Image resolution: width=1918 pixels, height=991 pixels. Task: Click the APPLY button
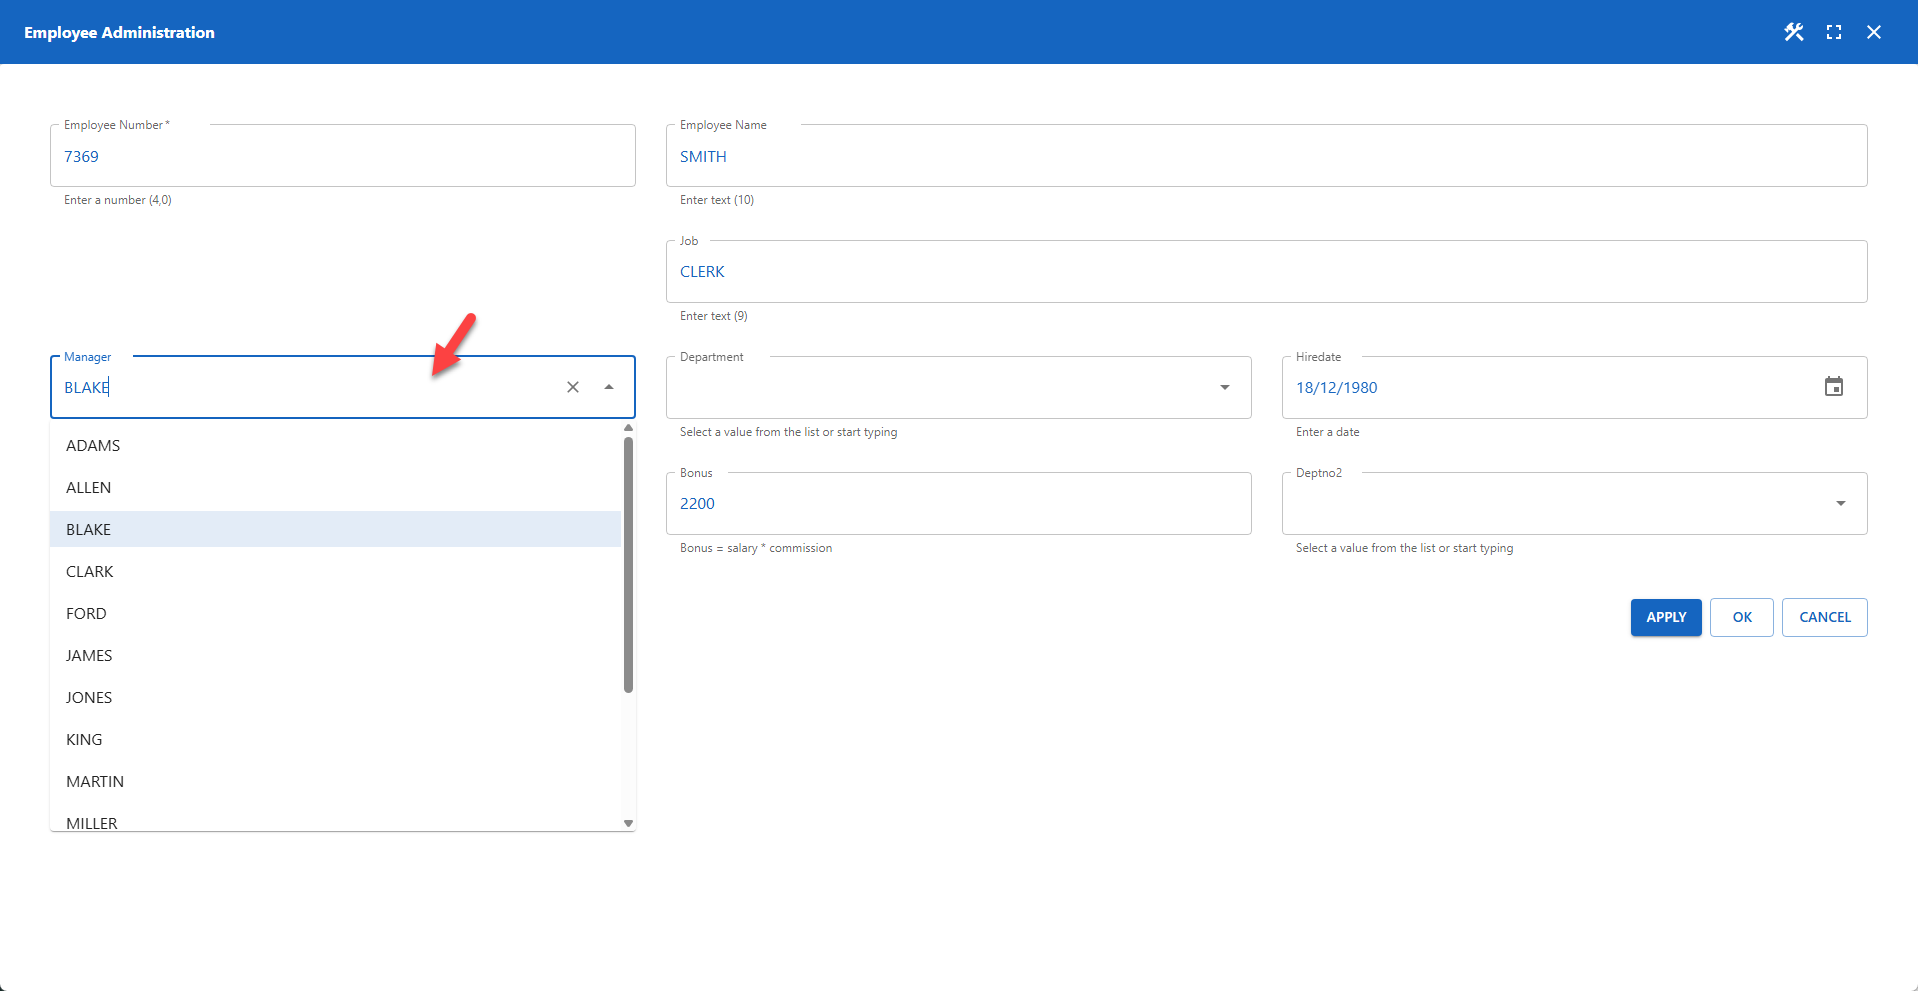tap(1665, 617)
